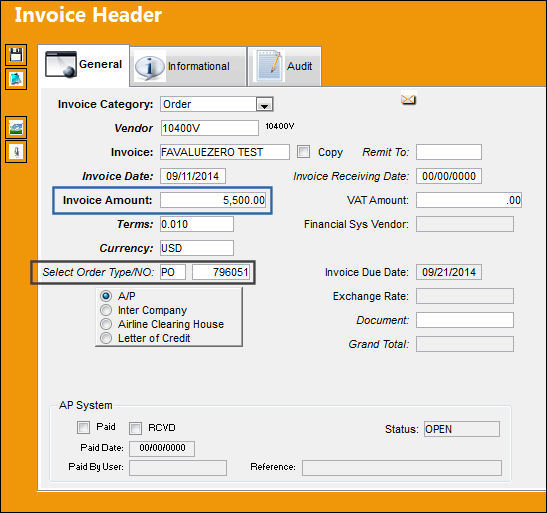Click the Terms label
The height and width of the screenshot is (513, 547).
(x=135, y=224)
